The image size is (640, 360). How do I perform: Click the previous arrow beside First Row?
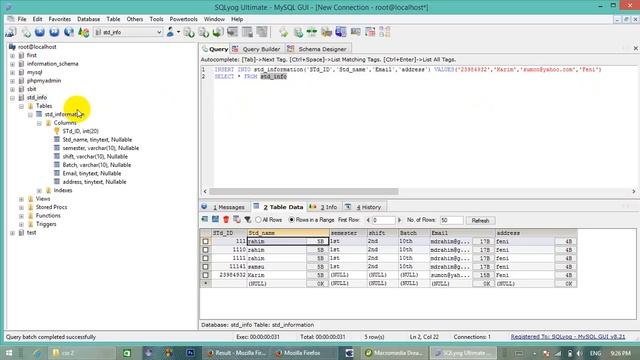click(368, 220)
